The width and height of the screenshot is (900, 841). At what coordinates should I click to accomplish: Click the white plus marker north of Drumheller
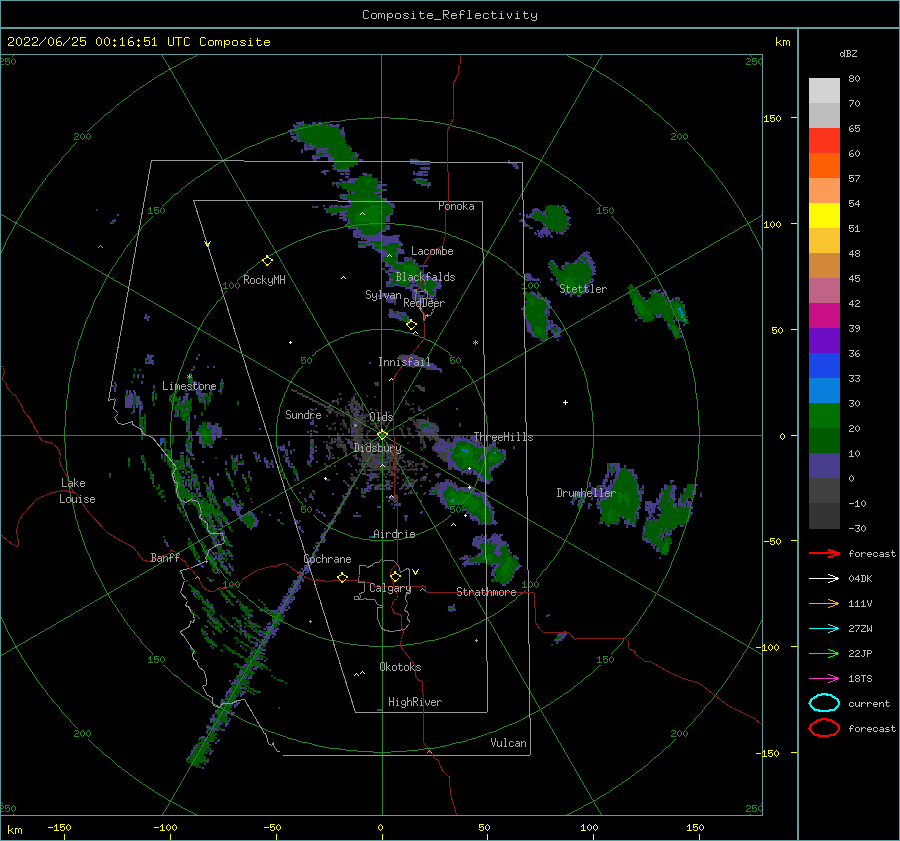(x=565, y=402)
